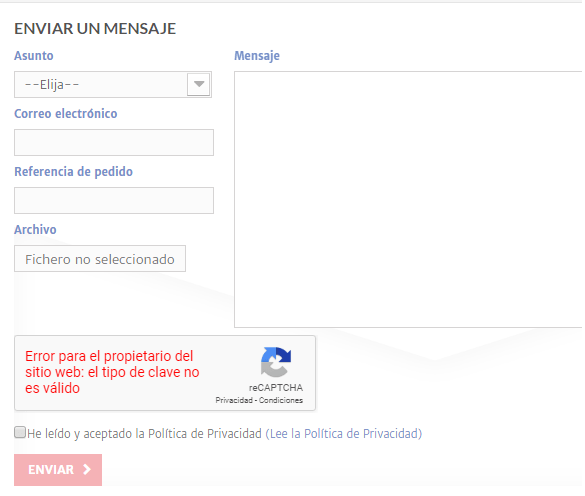Open the reCAPTCHA Privacidad link
The image size is (585, 496).
click(234, 400)
